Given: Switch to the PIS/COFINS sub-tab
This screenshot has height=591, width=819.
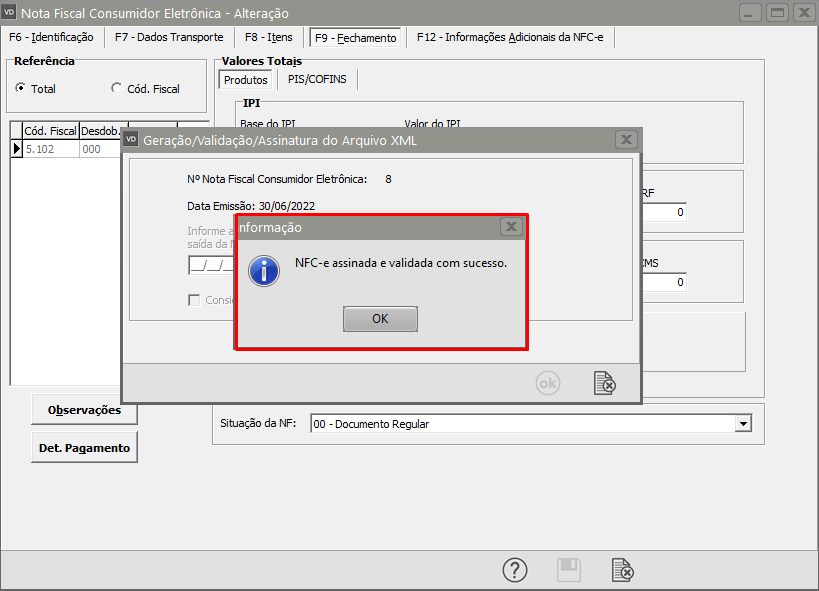Looking at the screenshot, I should click(317, 79).
